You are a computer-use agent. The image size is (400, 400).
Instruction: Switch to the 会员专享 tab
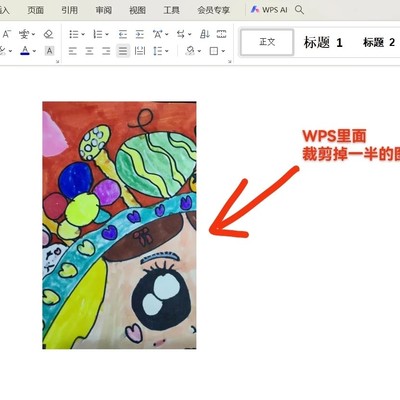pos(214,10)
